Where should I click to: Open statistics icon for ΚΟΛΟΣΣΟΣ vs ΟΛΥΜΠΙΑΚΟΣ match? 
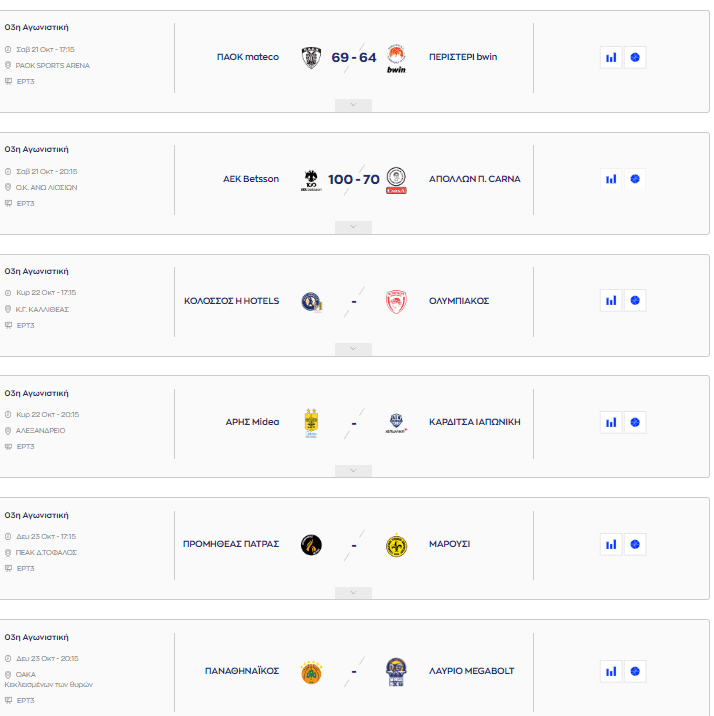(x=610, y=300)
